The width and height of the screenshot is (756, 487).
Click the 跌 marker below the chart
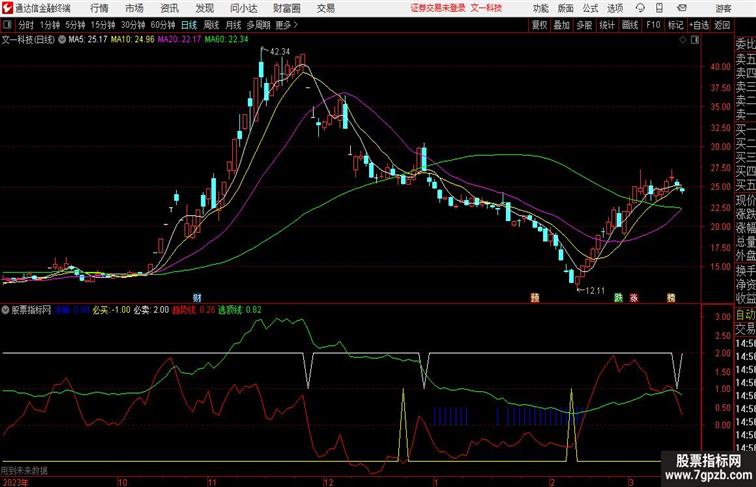tap(619, 298)
